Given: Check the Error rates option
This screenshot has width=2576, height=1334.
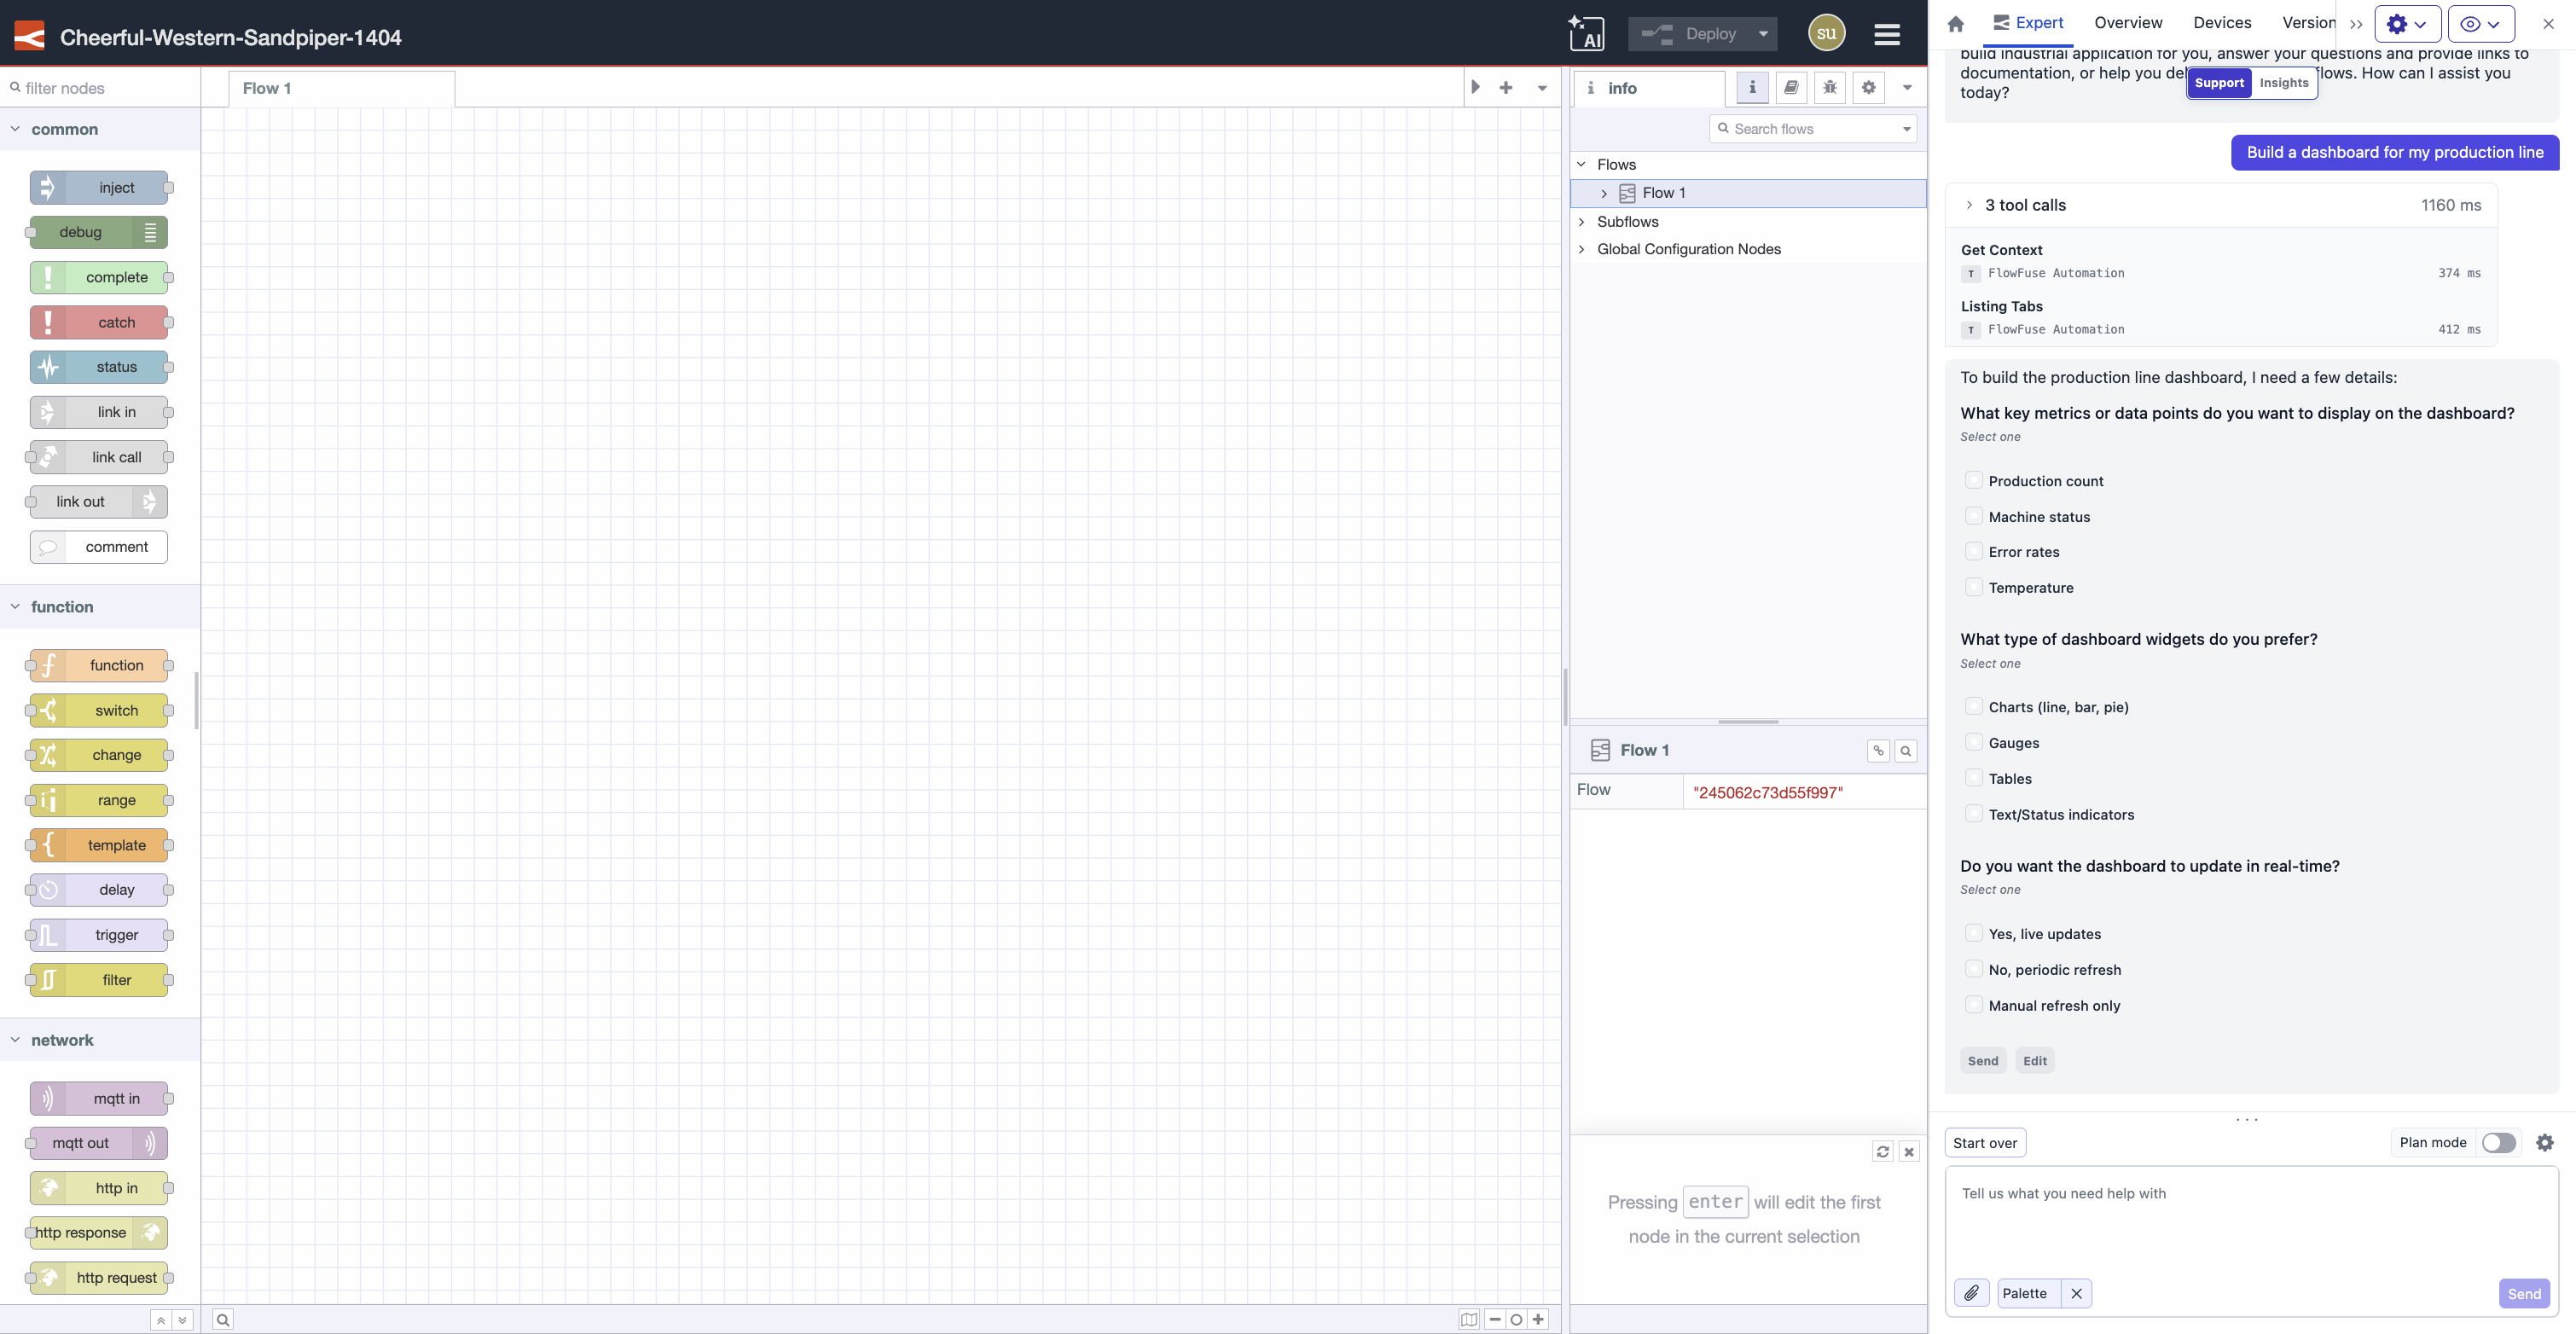Looking at the screenshot, I should click(1974, 551).
